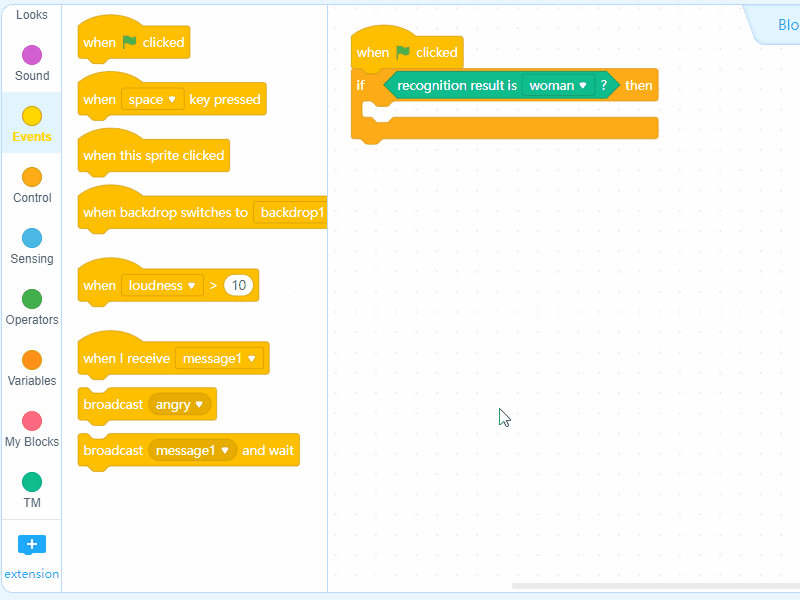This screenshot has height=600, width=800.
Task: Click the 'then' label of if block
Action: [638, 85]
